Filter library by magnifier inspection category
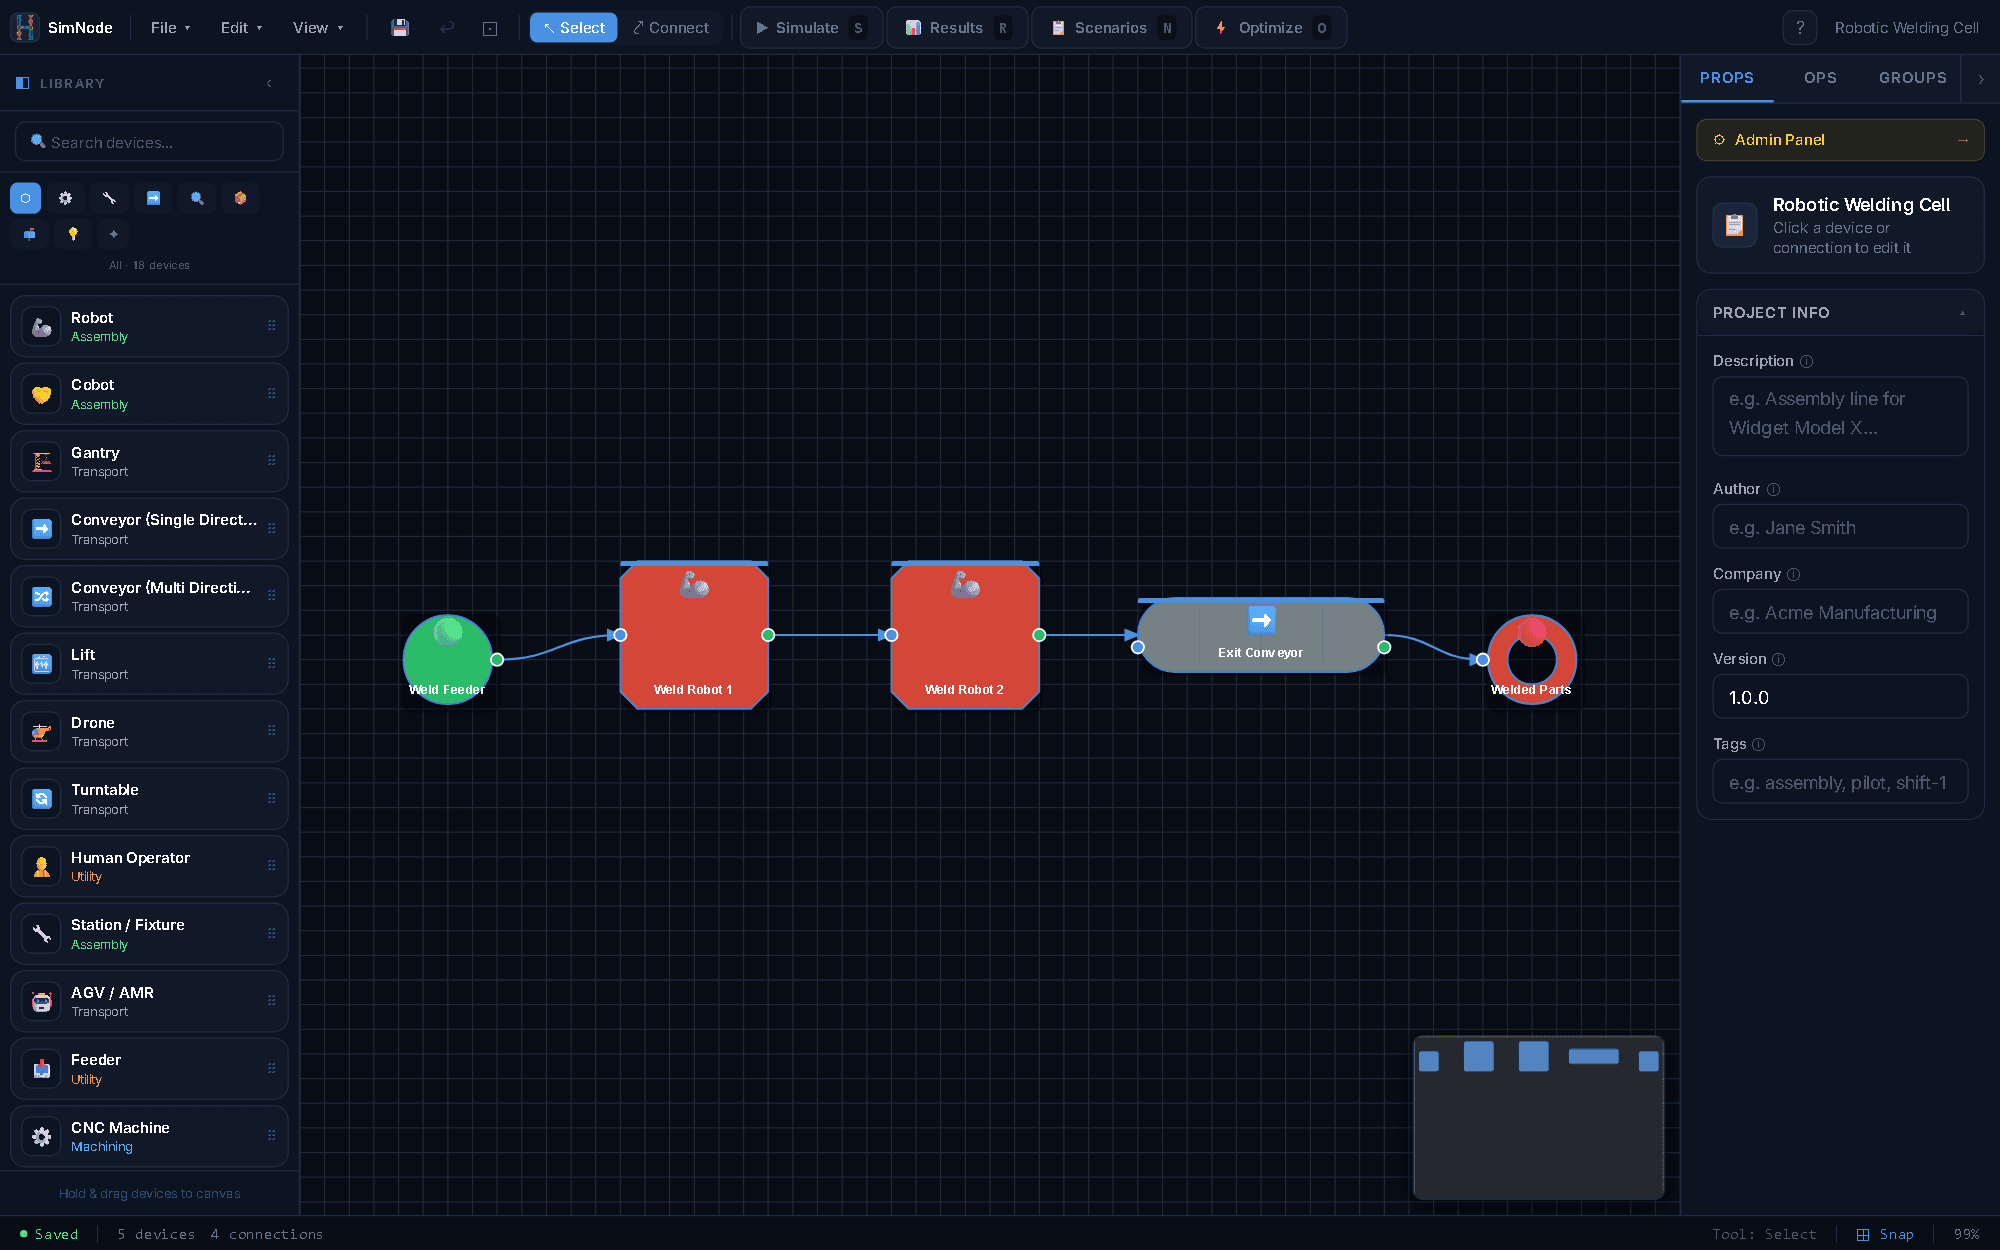This screenshot has width=2000, height=1250. pos(197,198)
